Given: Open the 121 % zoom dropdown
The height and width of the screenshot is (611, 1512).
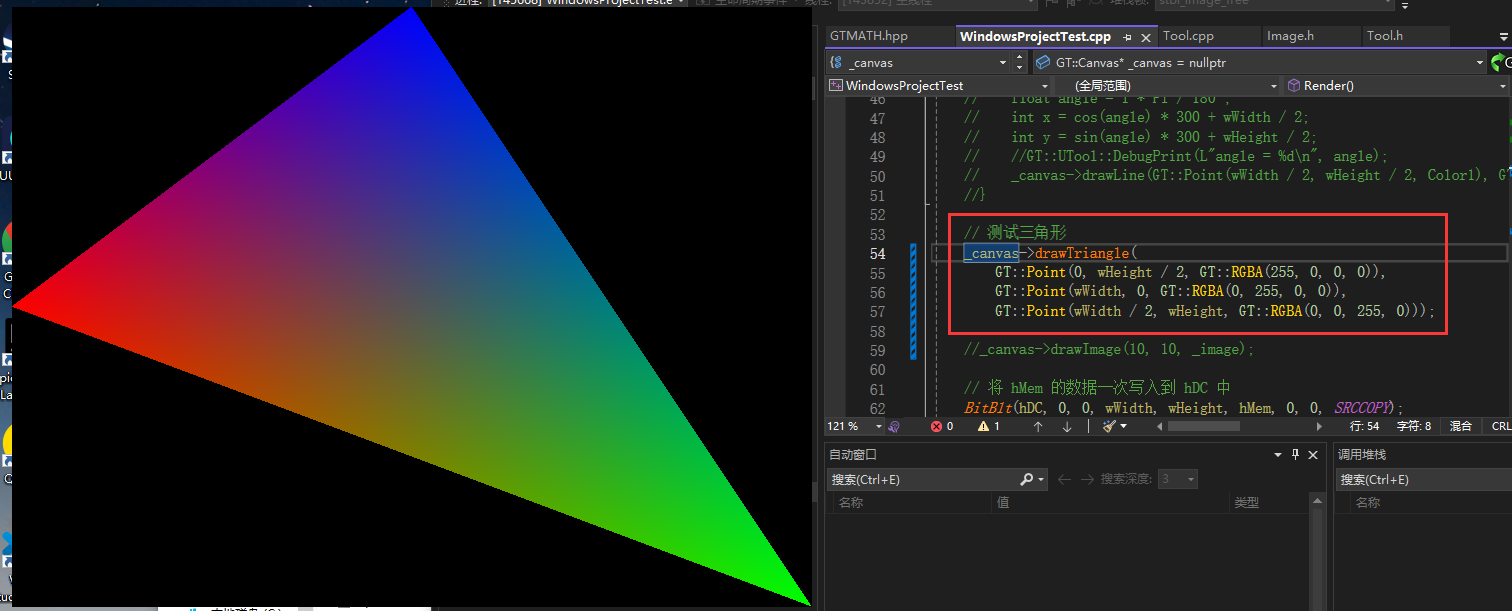Looking at the screenshot, I should point(878,426).
